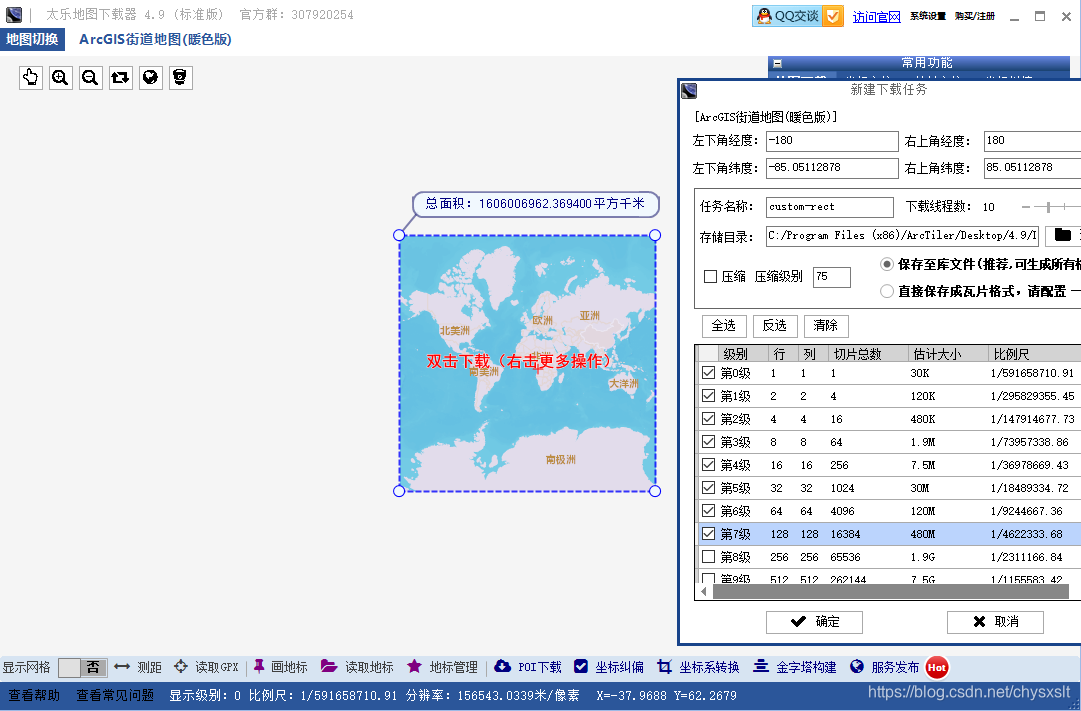1081x711 pixels.
Task: Select the pan hand tool
Action: pyautogui.click(x=30, y=77)
